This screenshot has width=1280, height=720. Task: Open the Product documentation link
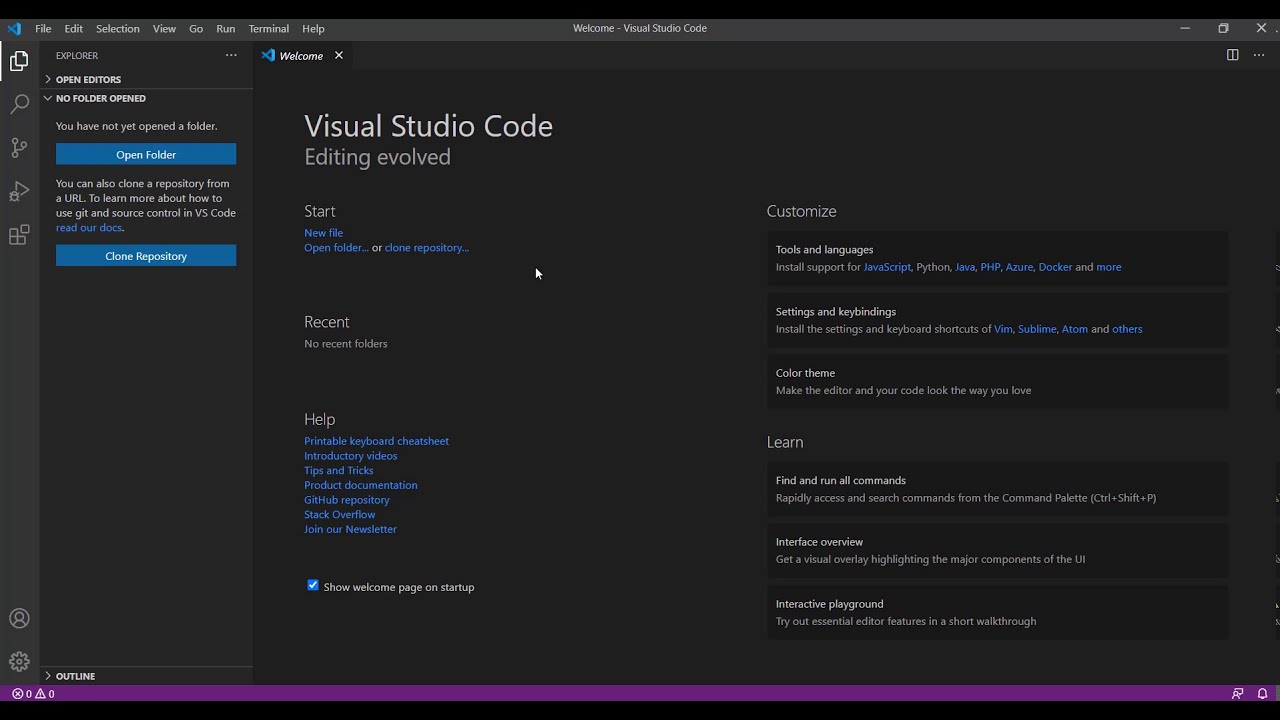(x=360, y=485)
